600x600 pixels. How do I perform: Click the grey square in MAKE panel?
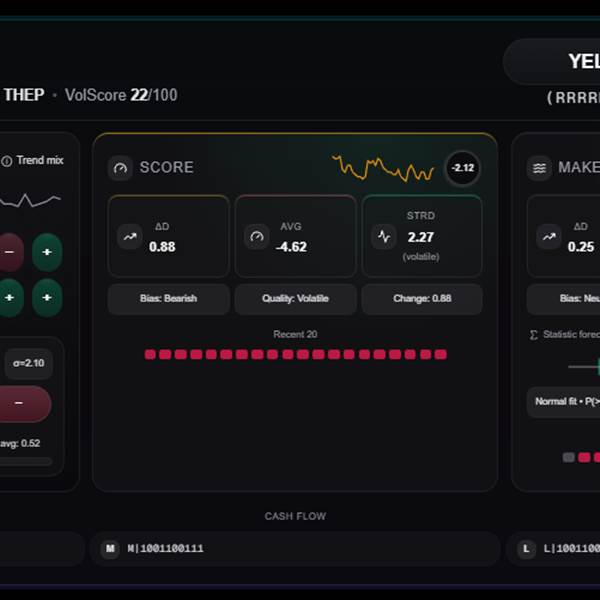(569, 458)
